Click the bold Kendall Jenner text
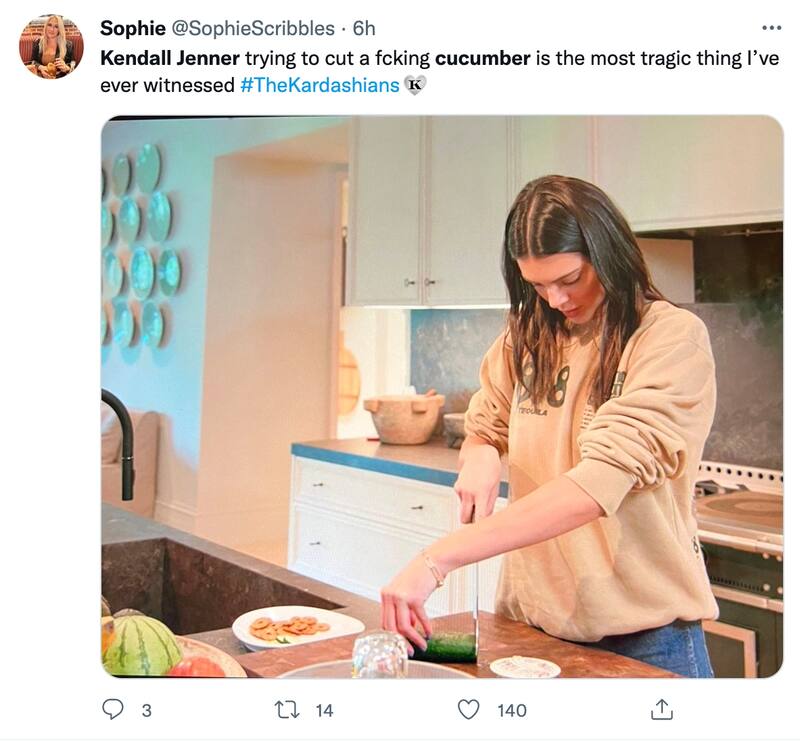 click(163, 58)
